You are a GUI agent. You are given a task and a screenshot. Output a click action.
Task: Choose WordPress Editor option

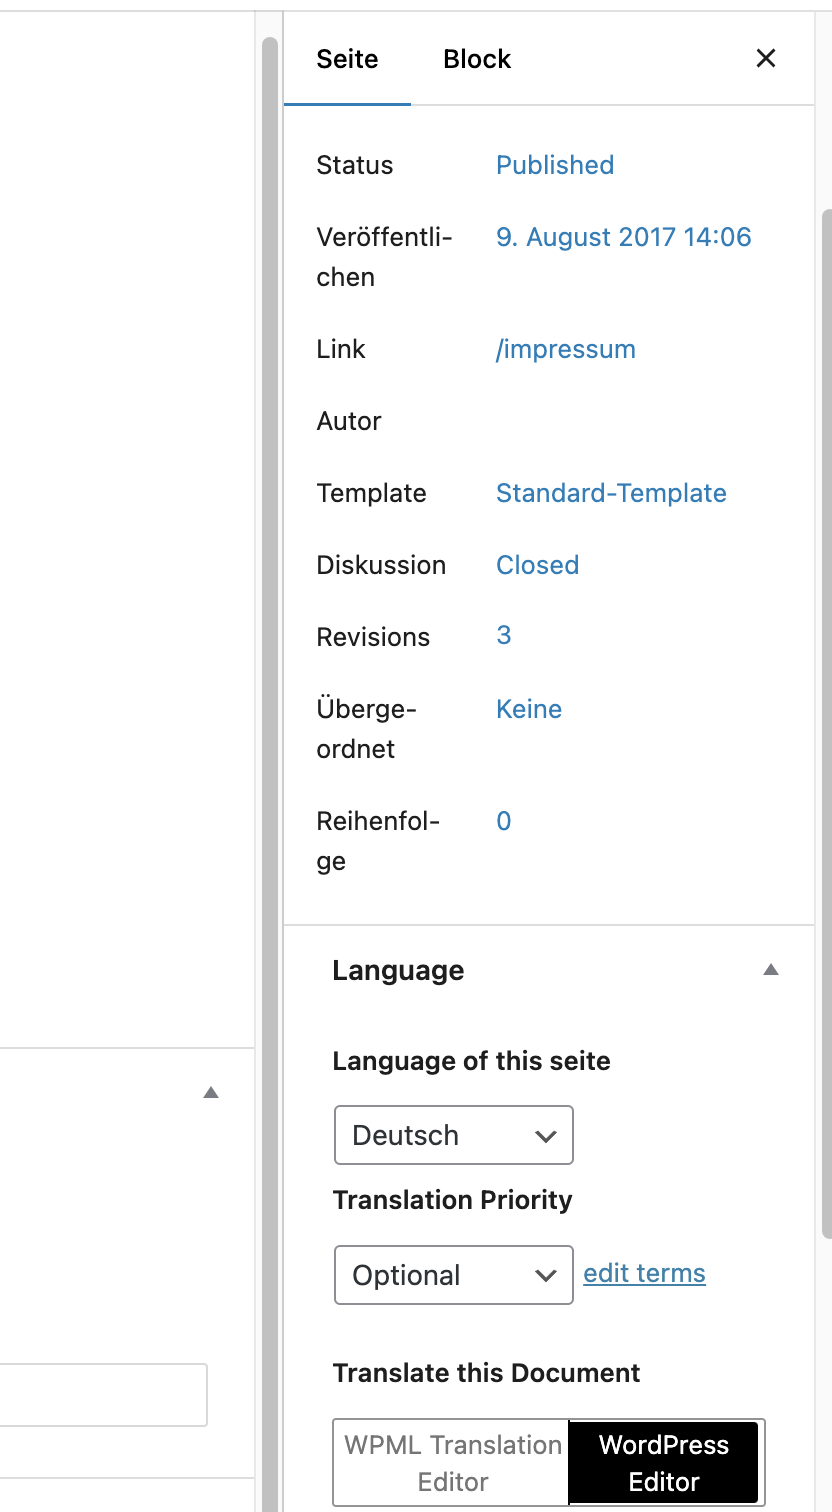664,1463
